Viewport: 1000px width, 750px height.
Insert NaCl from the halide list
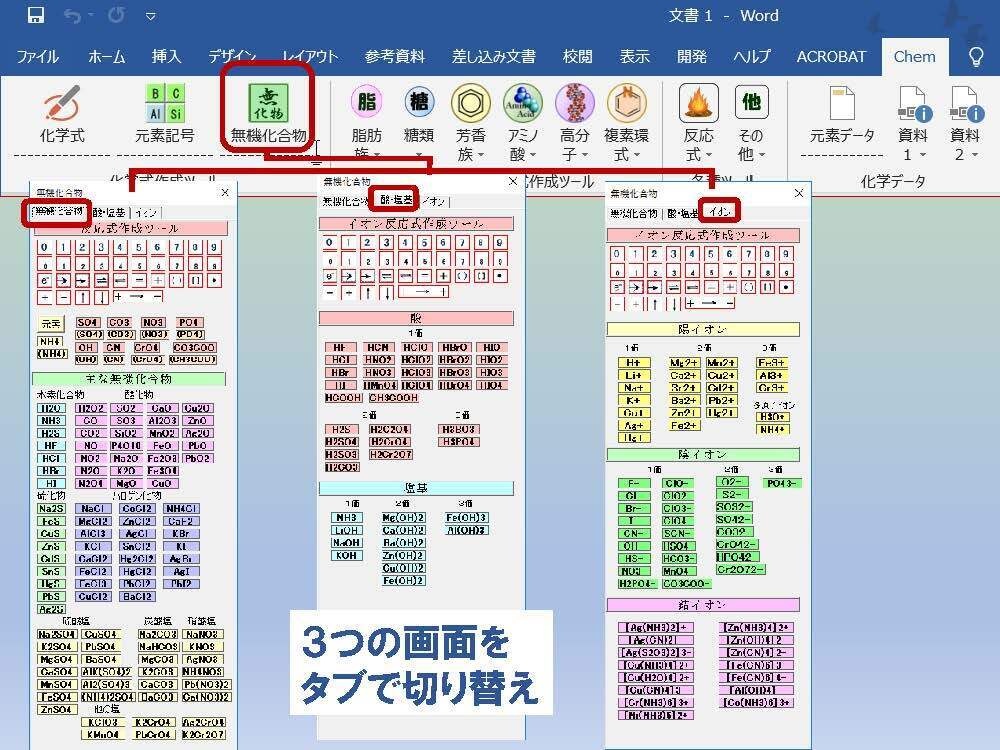click(x=93, y=508)
